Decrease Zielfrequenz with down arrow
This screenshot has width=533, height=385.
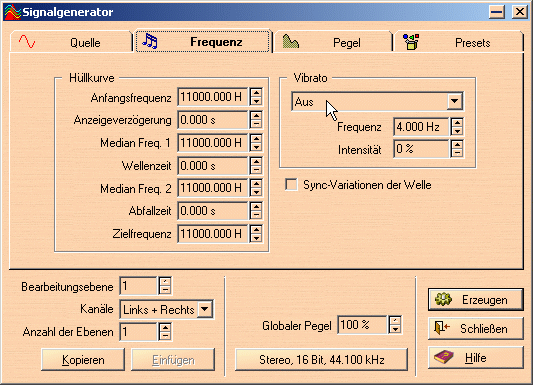[x=256, y=238]
